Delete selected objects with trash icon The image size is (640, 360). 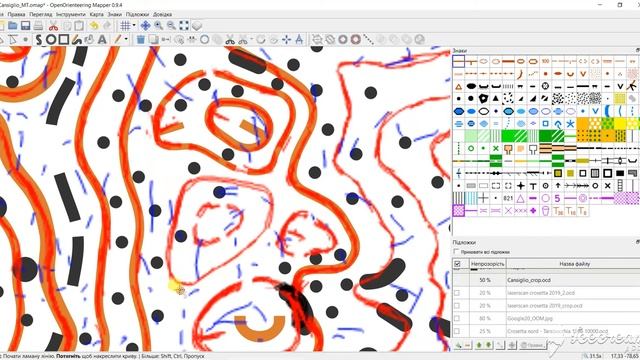tap(140, 40)
